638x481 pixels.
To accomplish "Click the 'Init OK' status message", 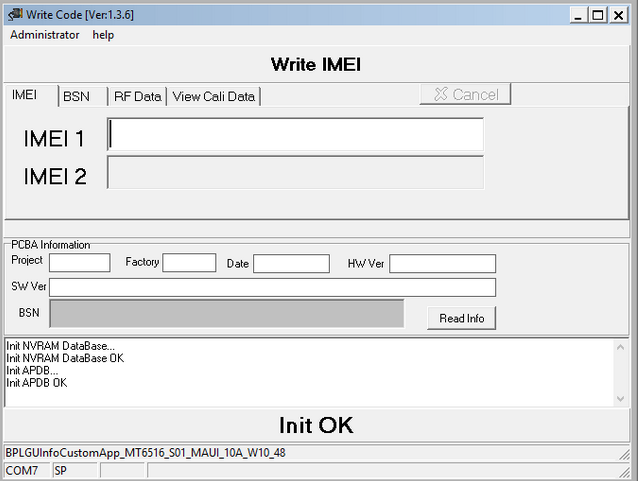I will click(x=316, y=425).
